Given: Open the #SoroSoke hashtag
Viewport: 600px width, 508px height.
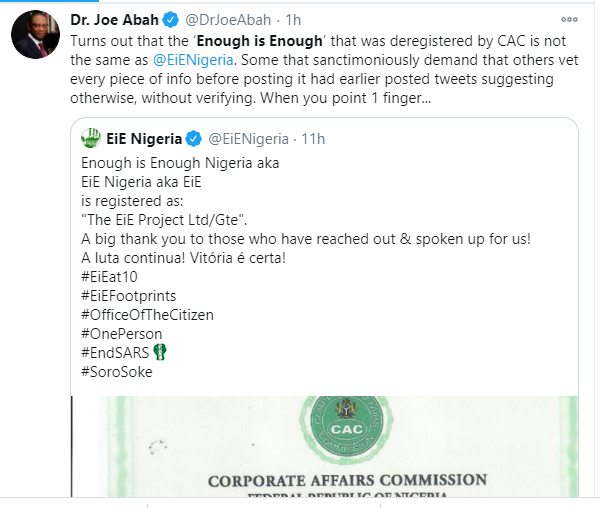Looking at the screenshot, I should click(x=117, y=371).
